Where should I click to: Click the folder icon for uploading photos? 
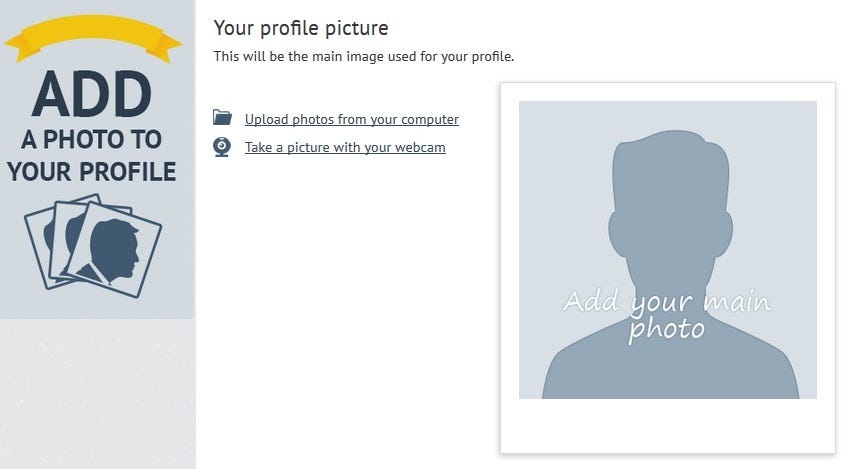[x=222, y=118]
